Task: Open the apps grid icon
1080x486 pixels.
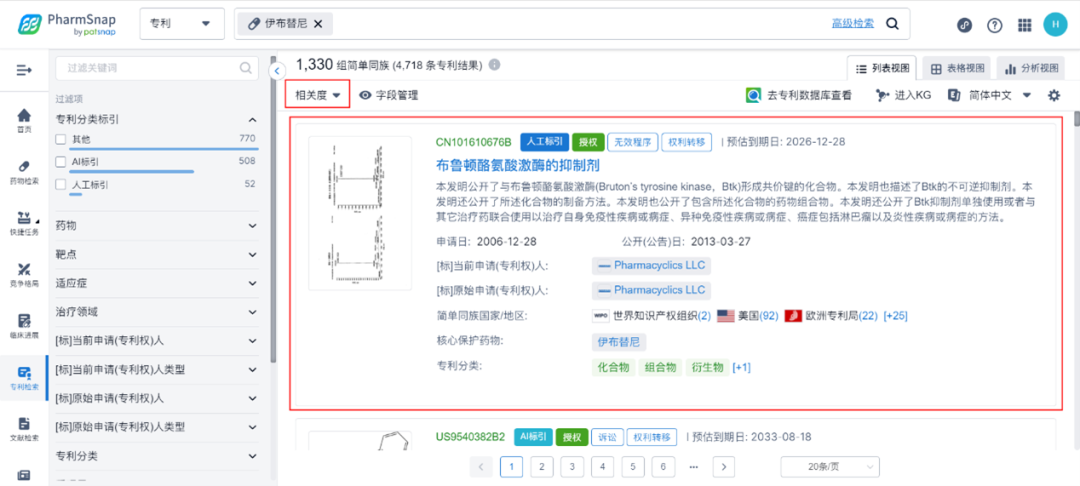Action: pyautogui.click(x=1024, y=25)
